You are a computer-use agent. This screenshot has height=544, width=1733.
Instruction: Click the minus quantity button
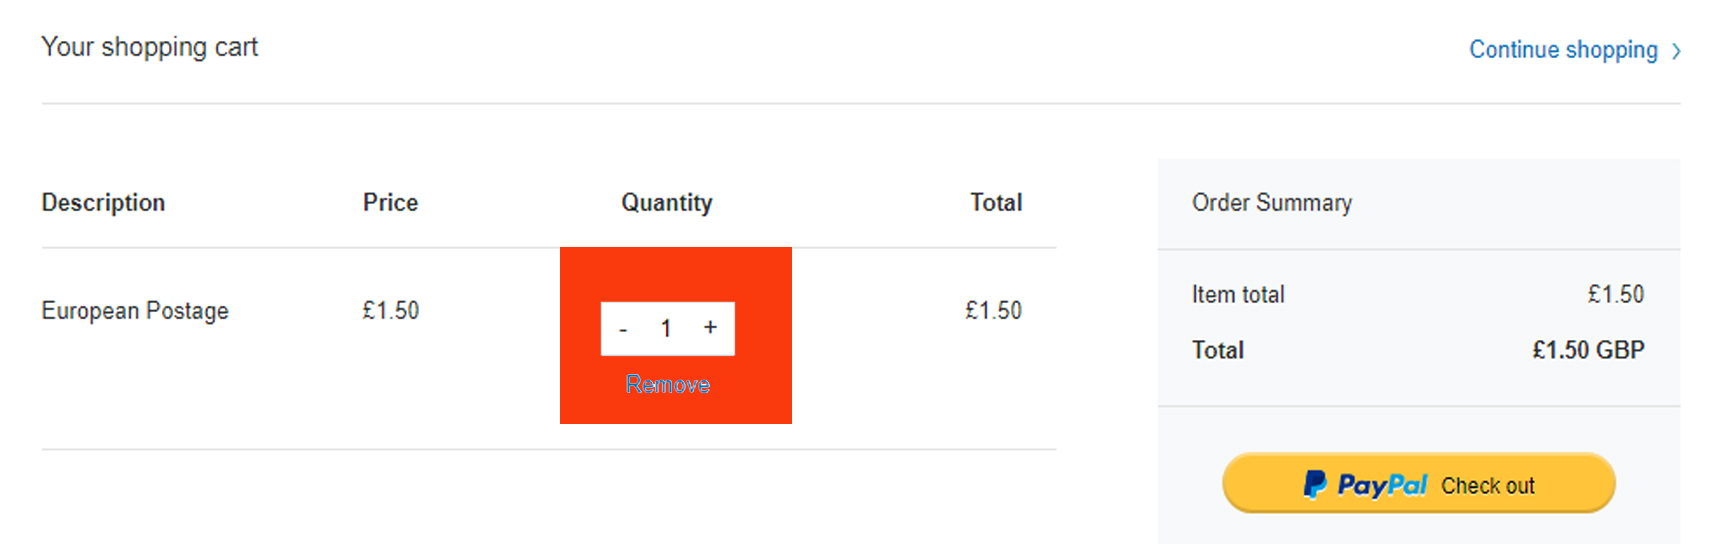(623, 329)
